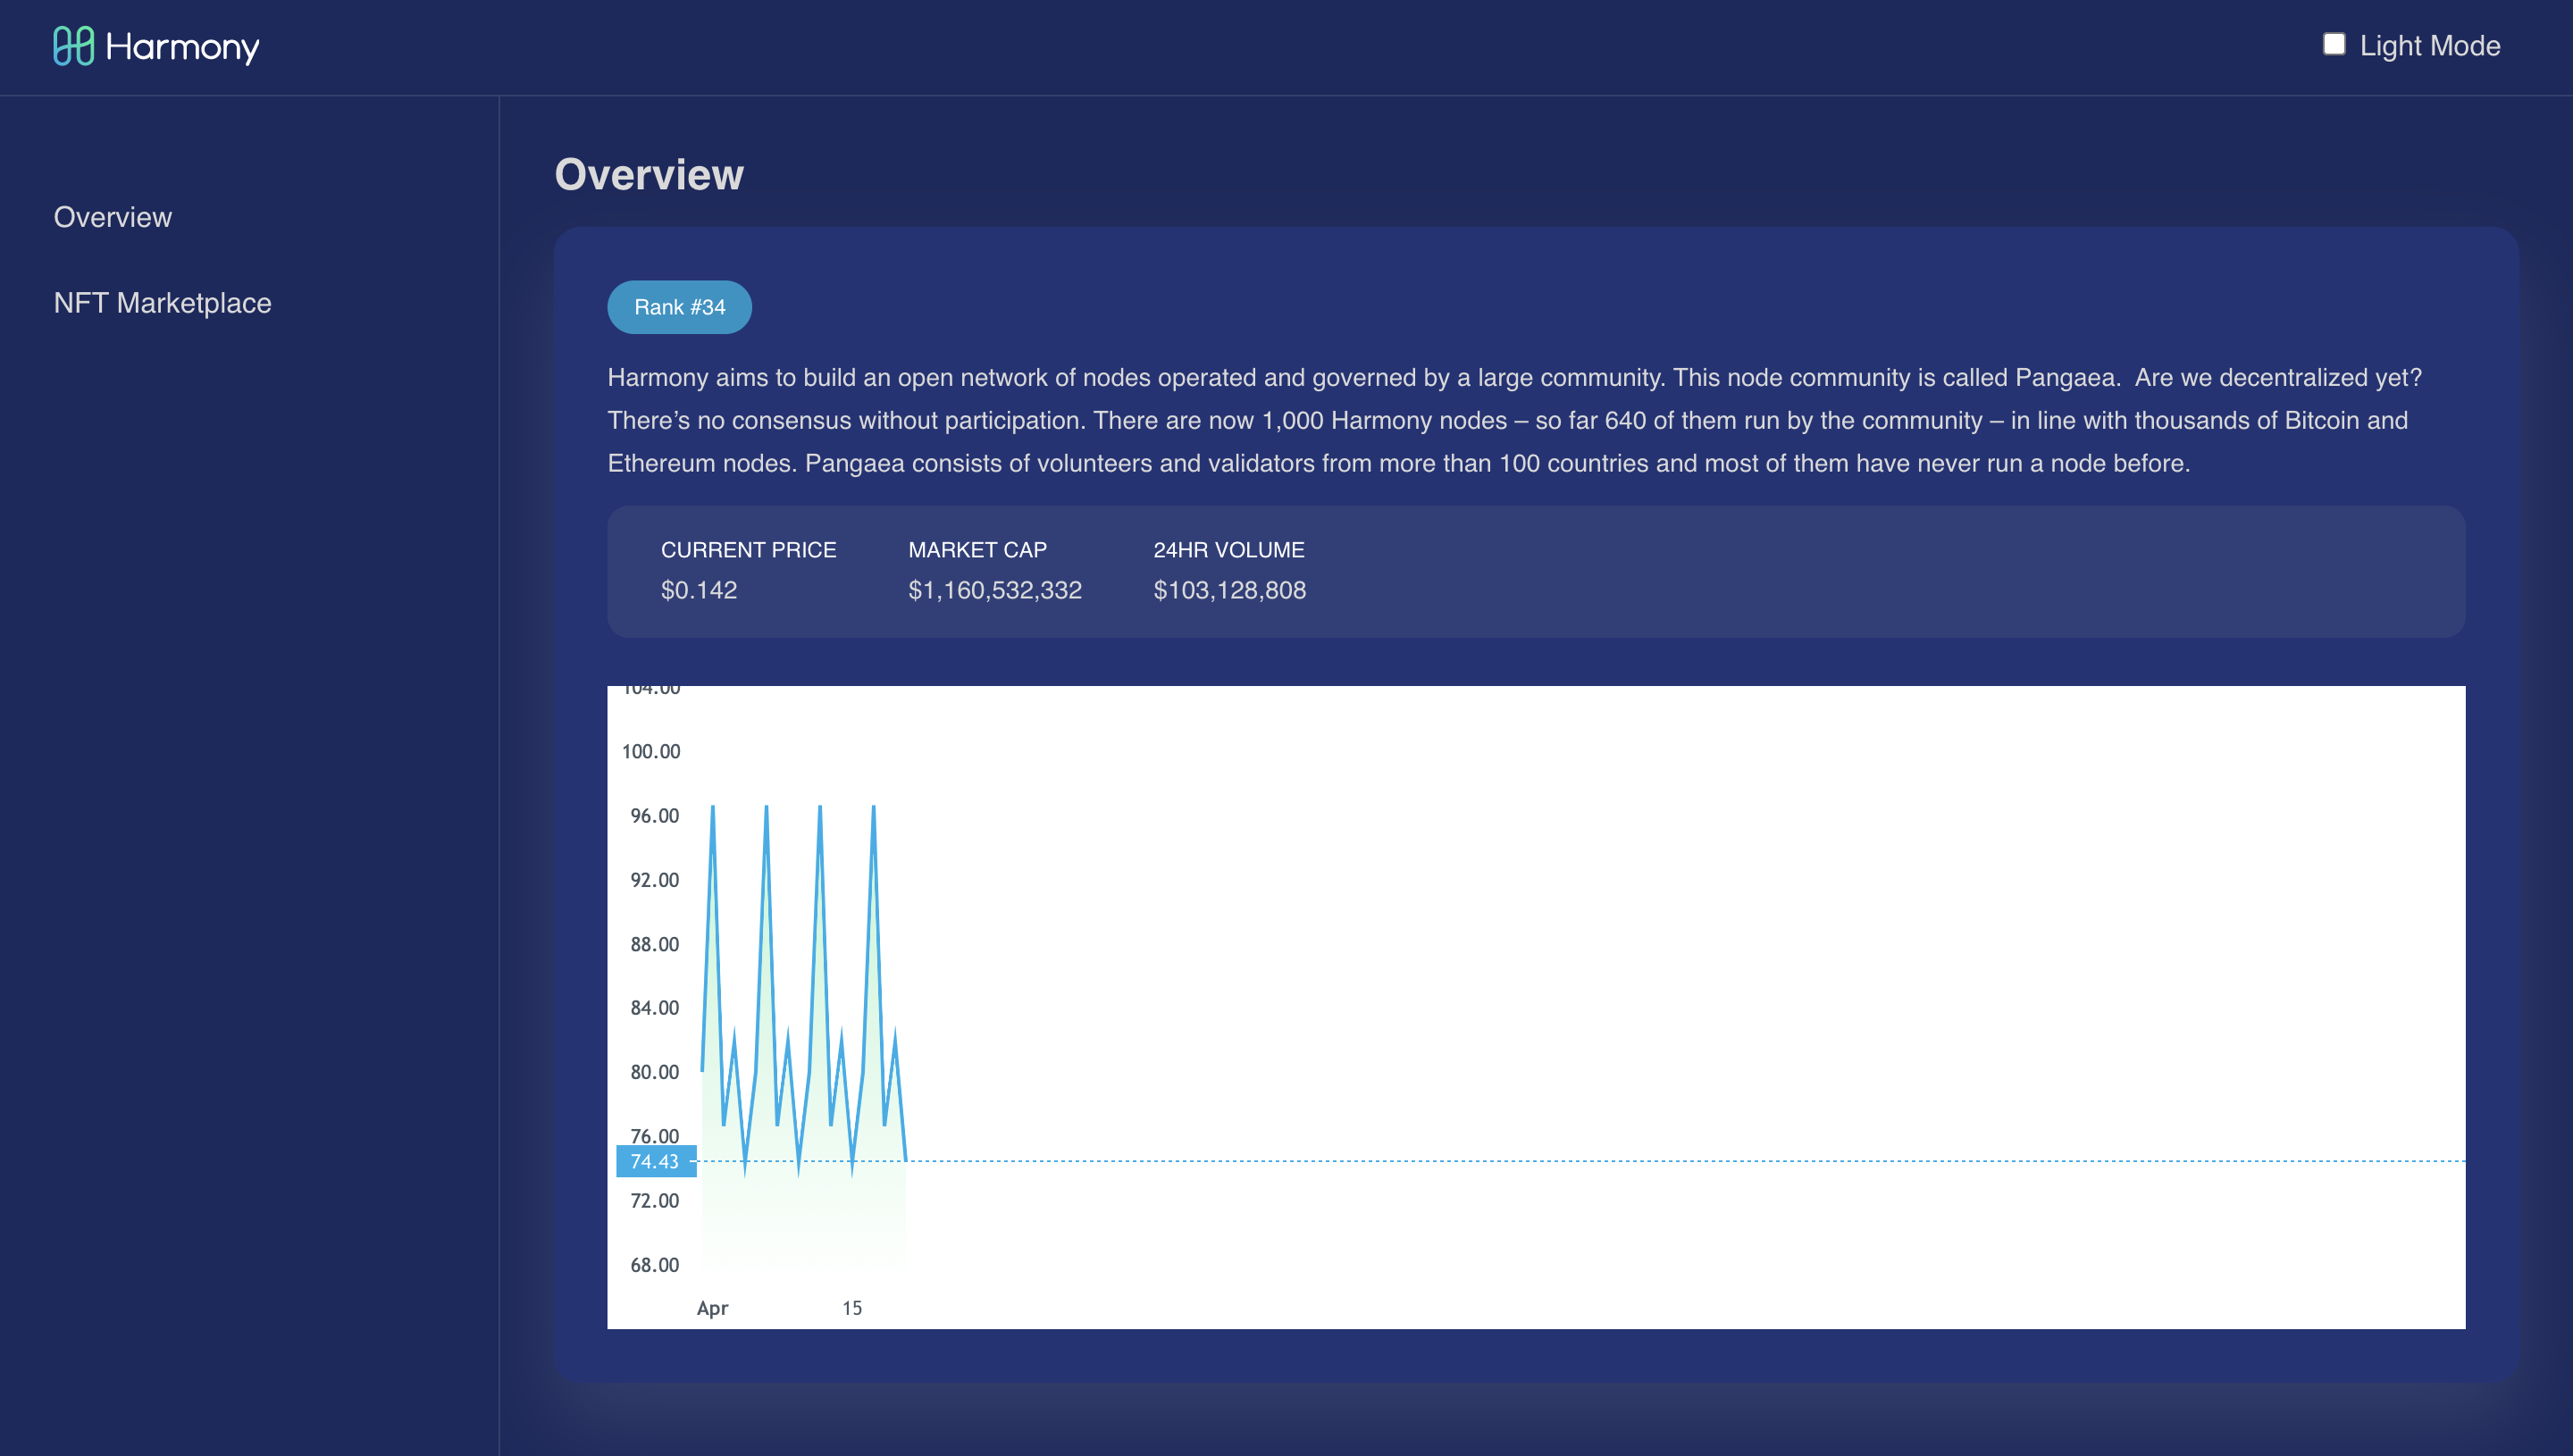Click the last peak of the price line
This screenshot has width=2573, height=1456.
[873, 808]
